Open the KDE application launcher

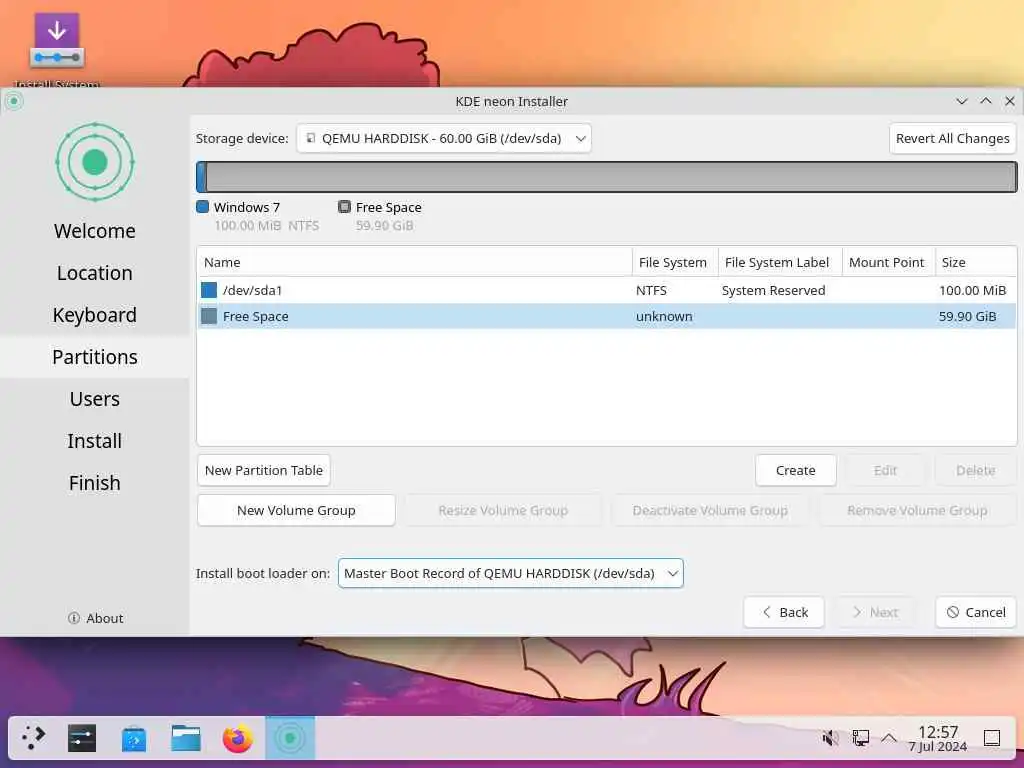pyautogui.click(x=33, y=738)
